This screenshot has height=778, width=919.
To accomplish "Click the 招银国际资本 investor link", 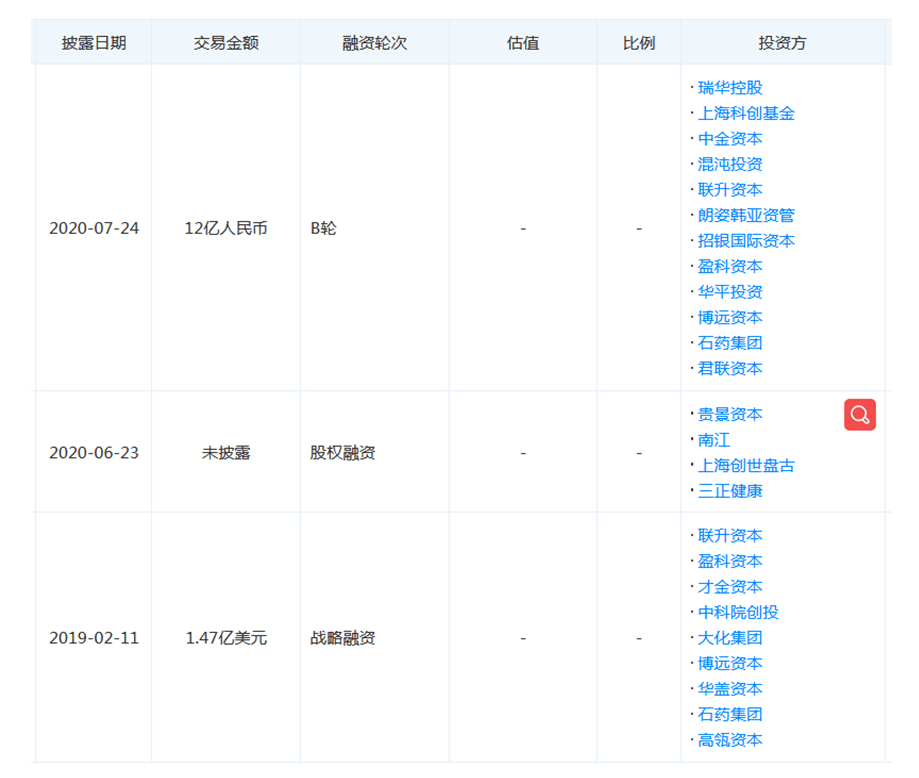I will (746, 241).
